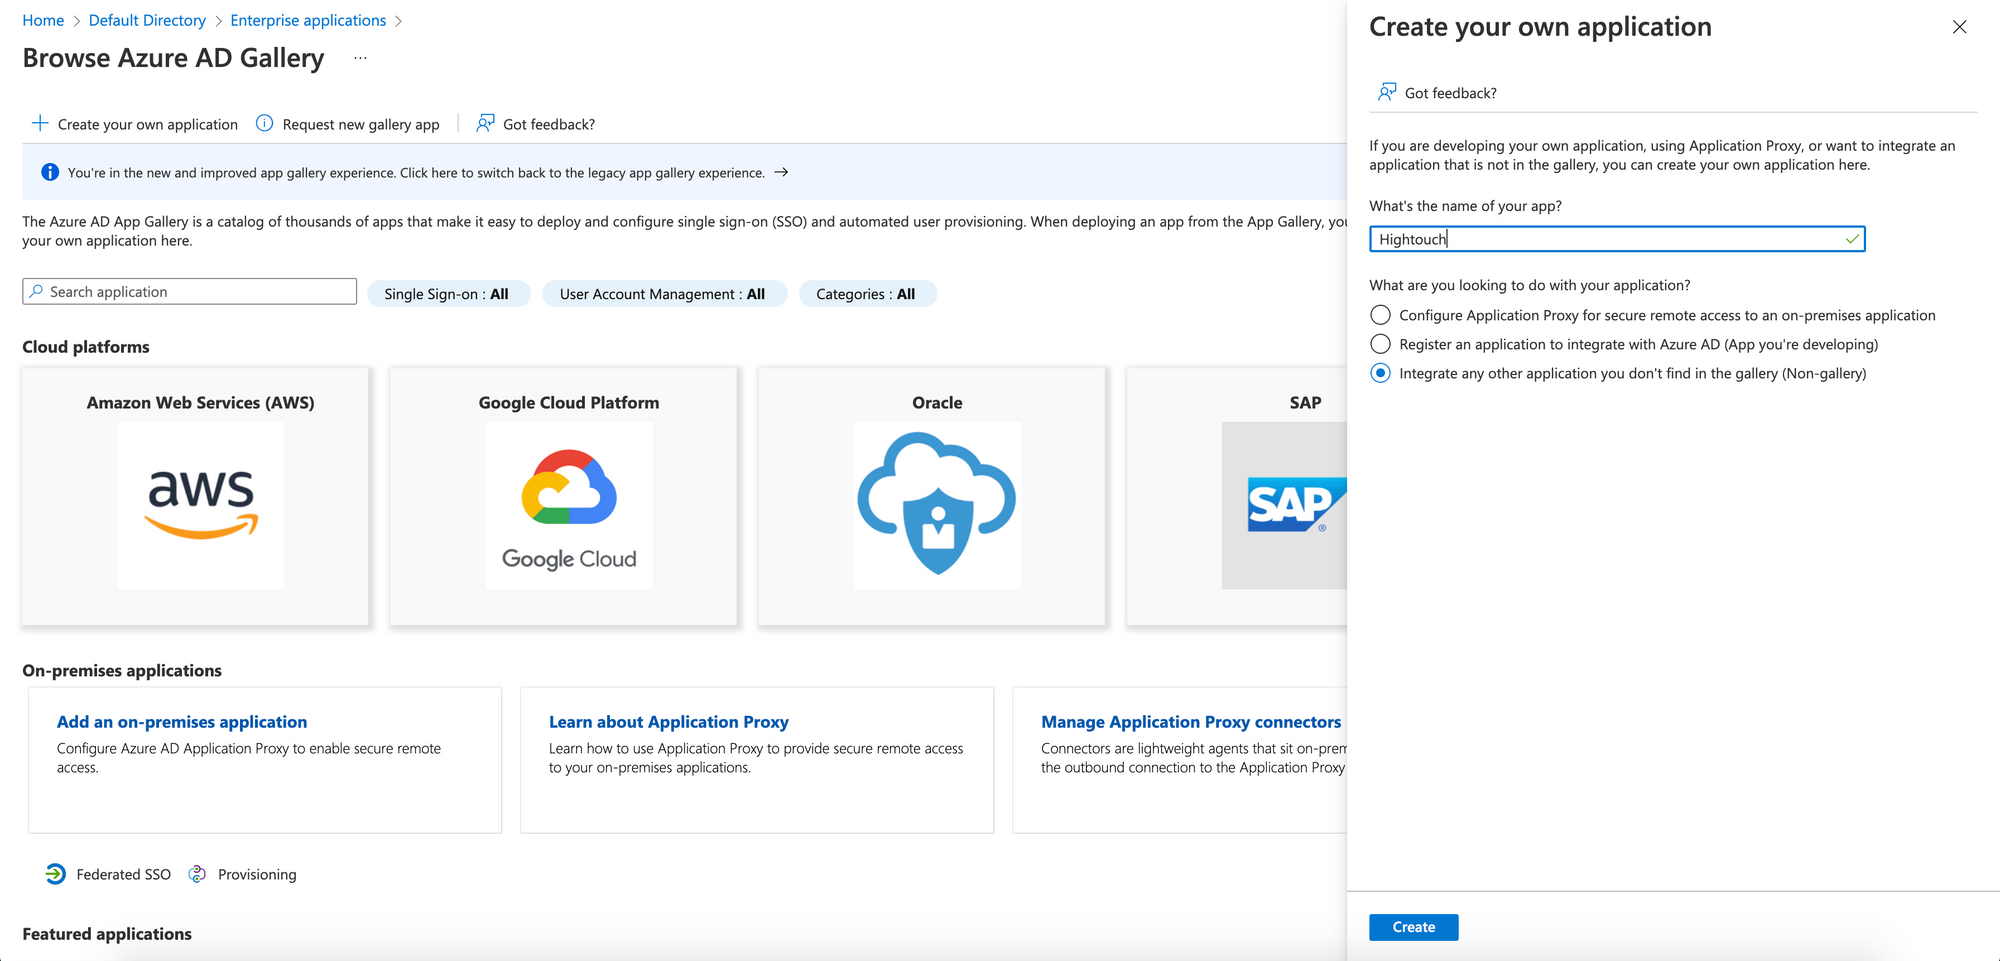
Task: Click the info icon beside Request new gallery app
Action: [265, 123]
